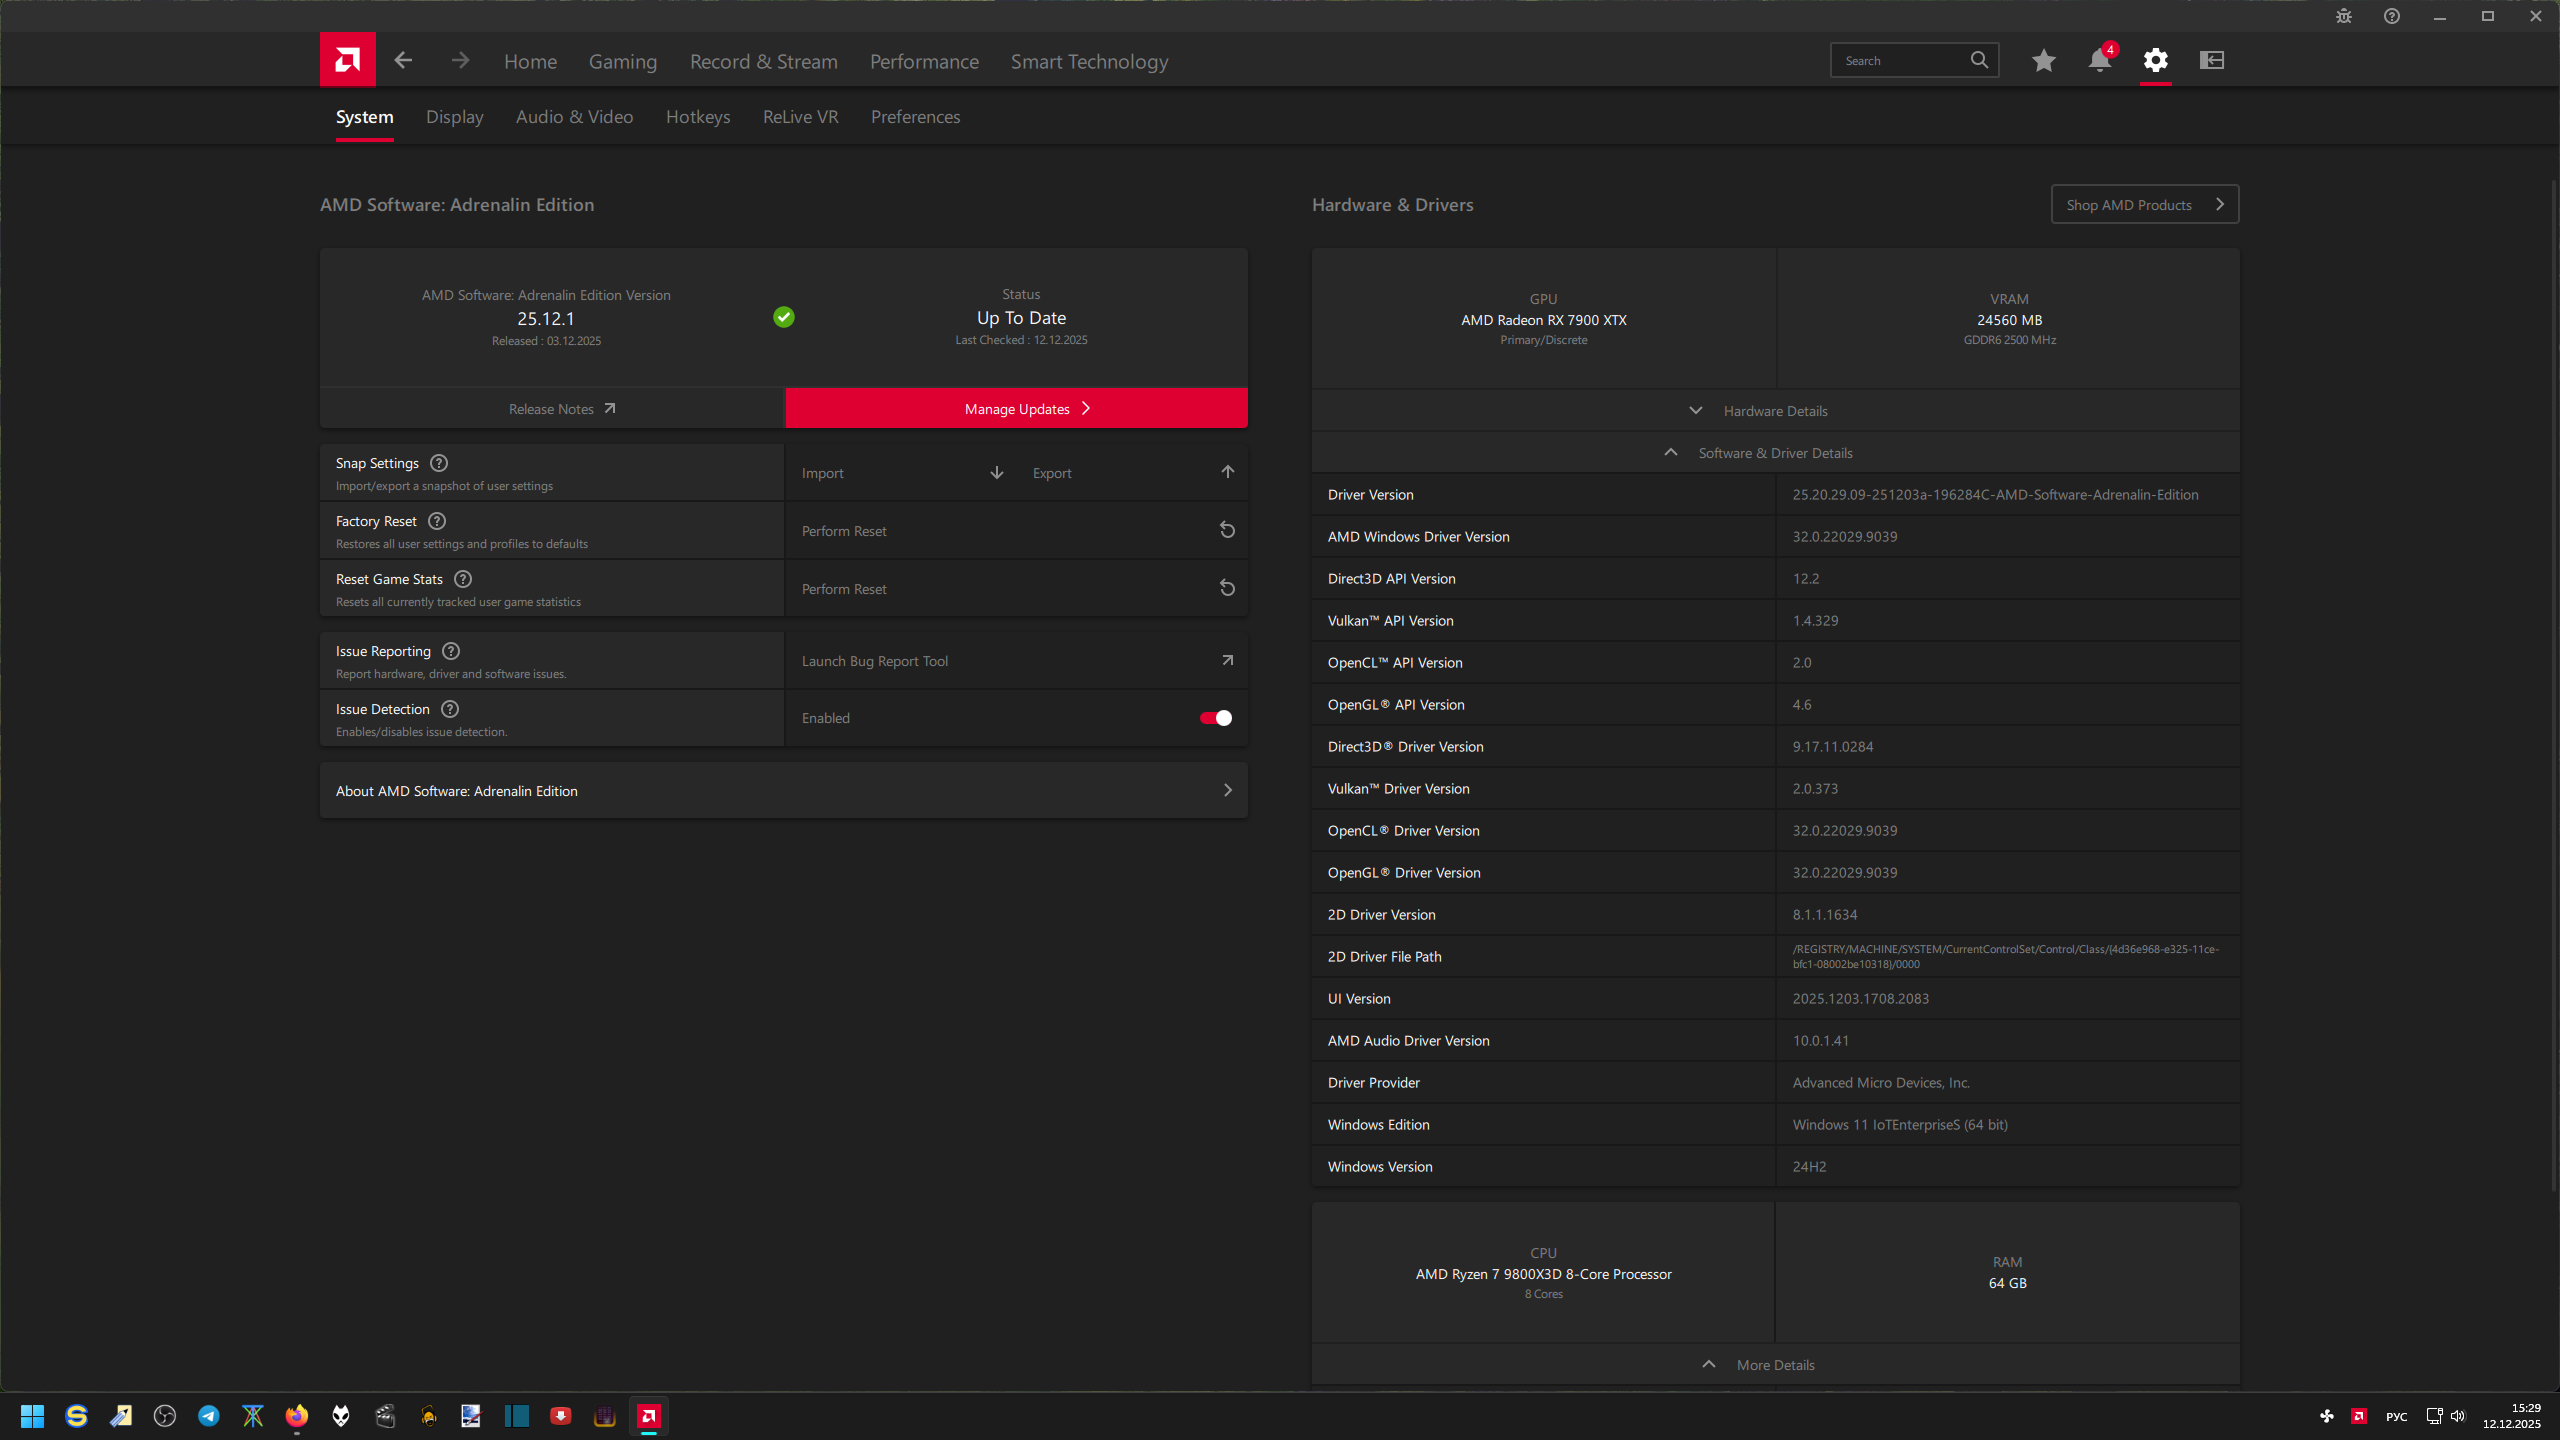Image resolution: width=2560 pixels, height=1440 pixels.
Task: Click the Manage Updates button
Action: pyautogui.click(x=1016, y=409)
